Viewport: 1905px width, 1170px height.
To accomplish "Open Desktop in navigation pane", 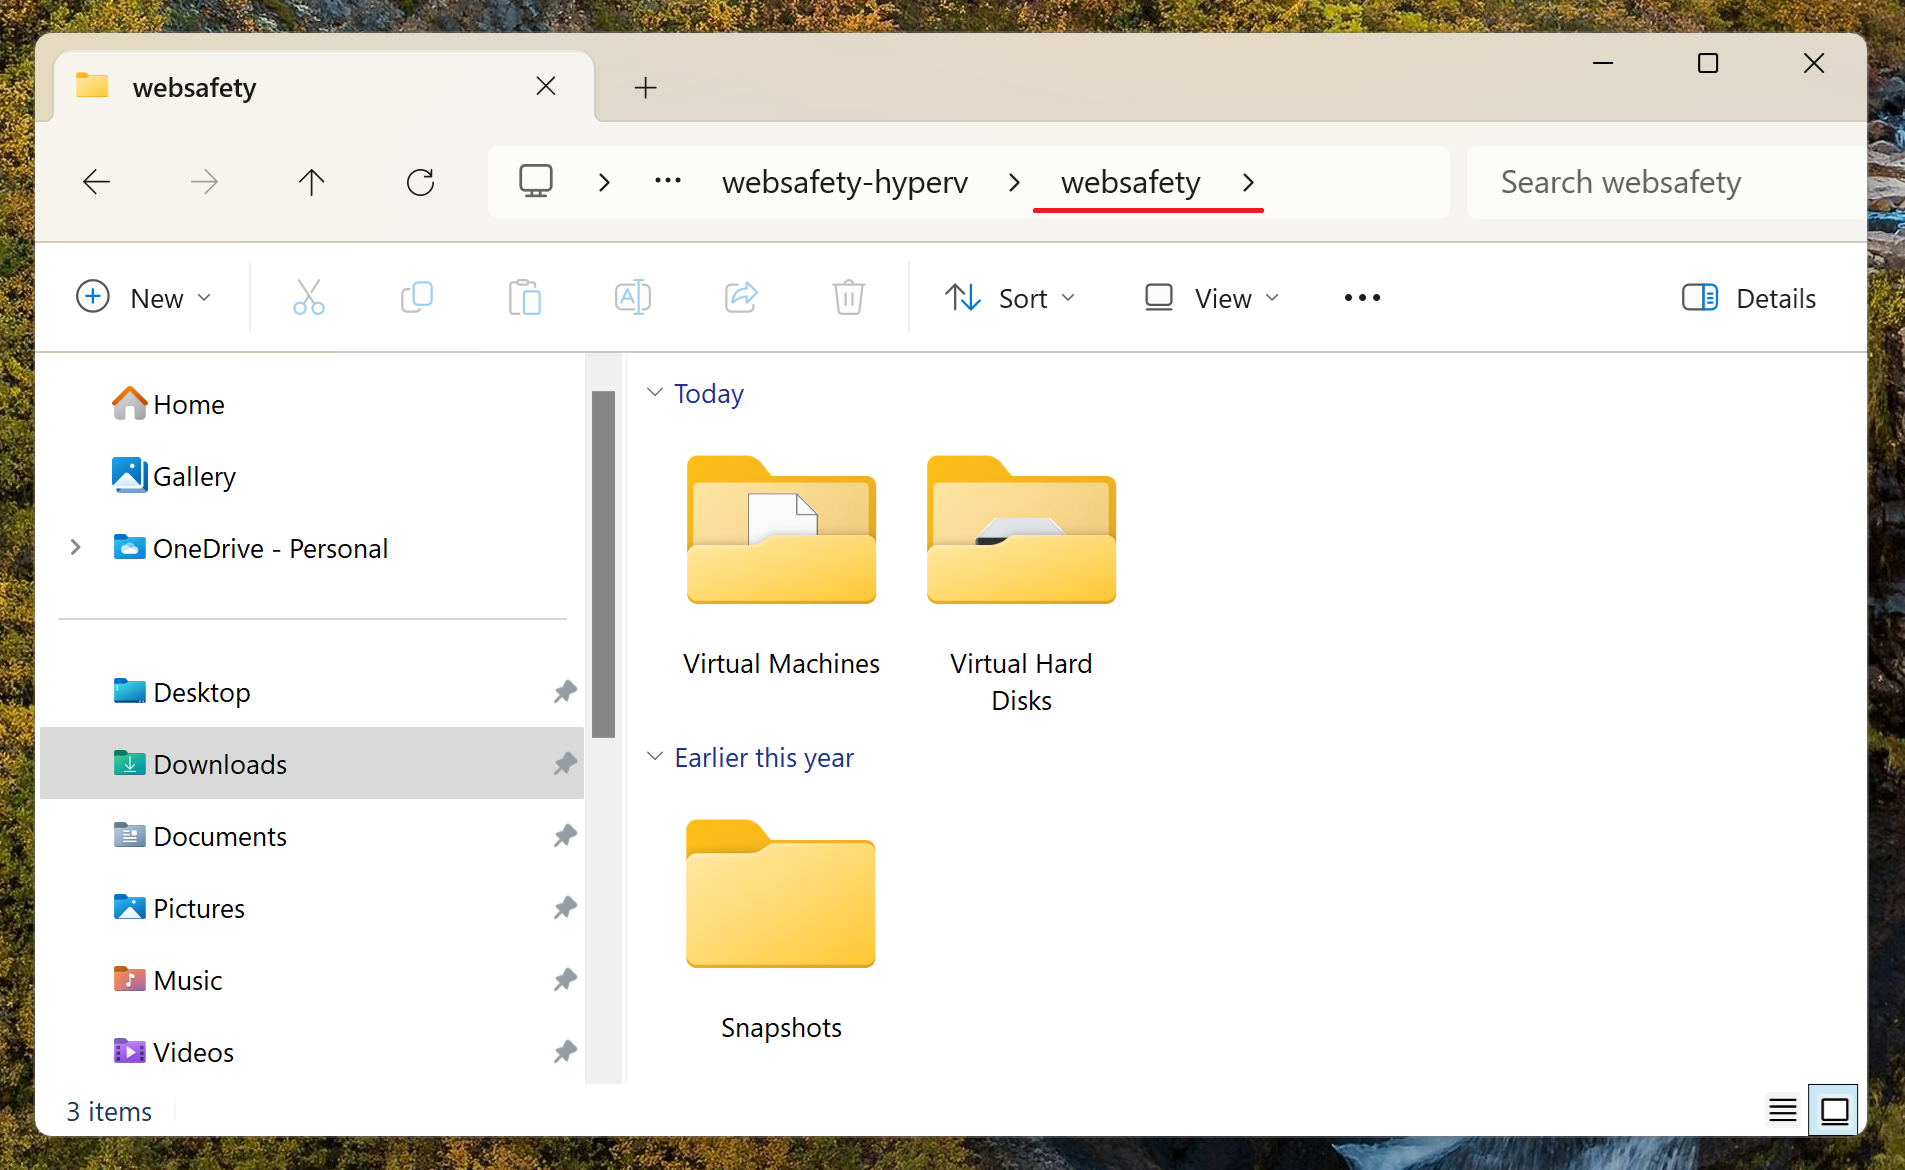I will (312, 692).
